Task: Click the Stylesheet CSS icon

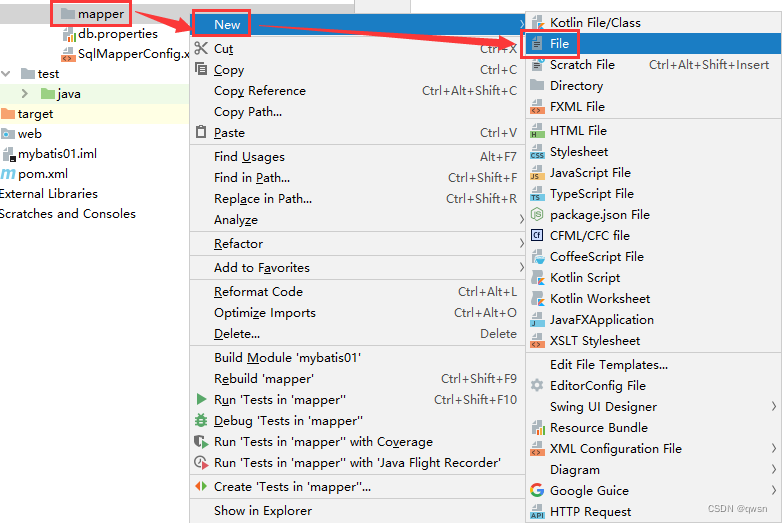Action: click(x=537, y=152)
